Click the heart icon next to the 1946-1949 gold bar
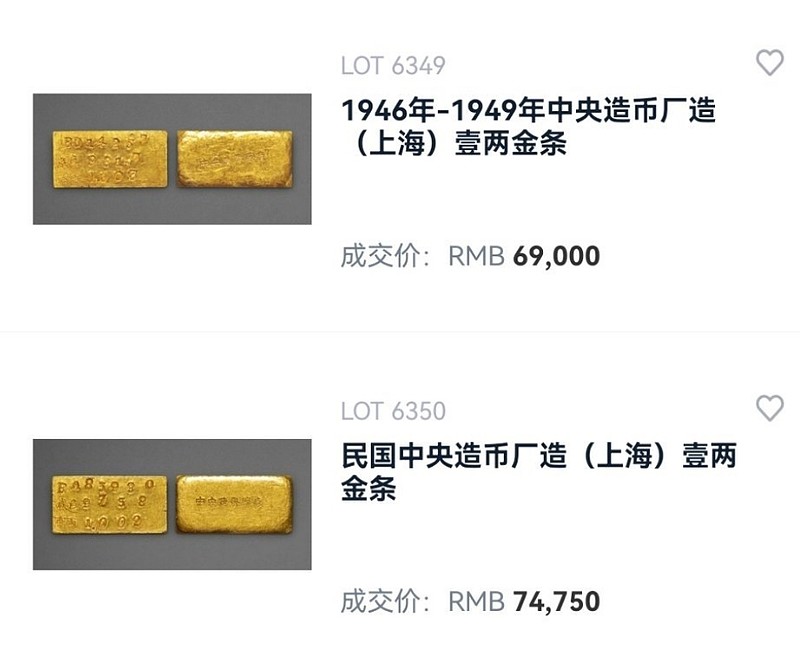 pyautogui.click(x=769, y=63)
